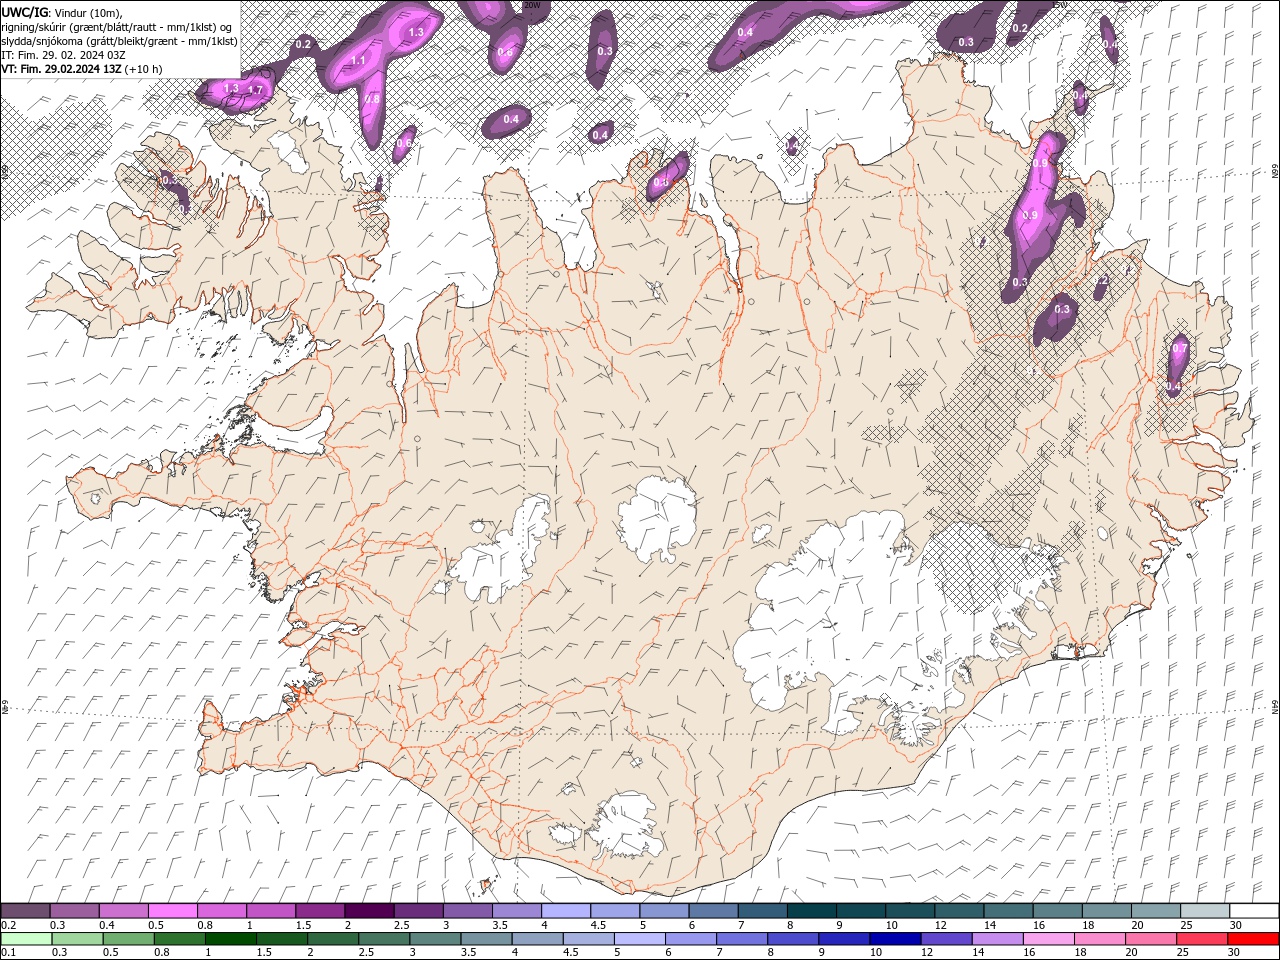The image size is (1280, 960).
Task: Click the pale green rain swatch labeled 0.1
Action: point(27,939)
